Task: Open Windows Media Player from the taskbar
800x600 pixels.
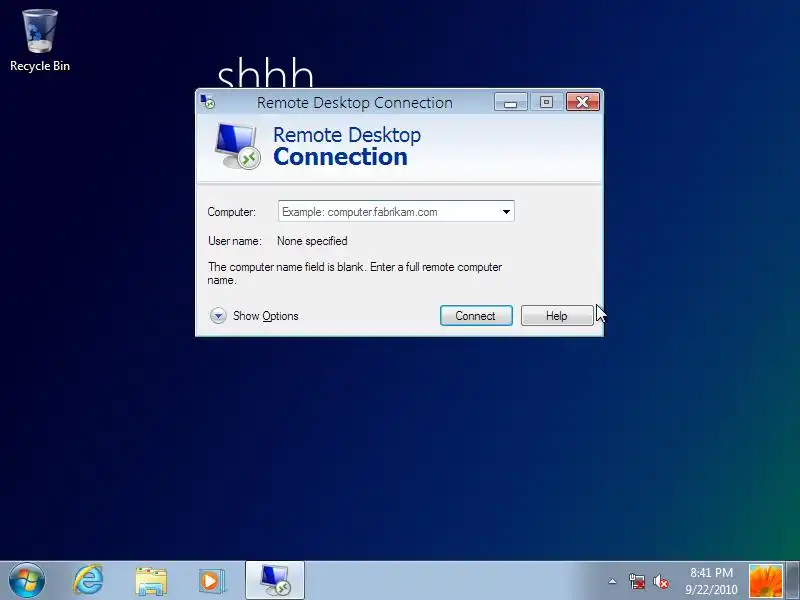Action: 211,581
